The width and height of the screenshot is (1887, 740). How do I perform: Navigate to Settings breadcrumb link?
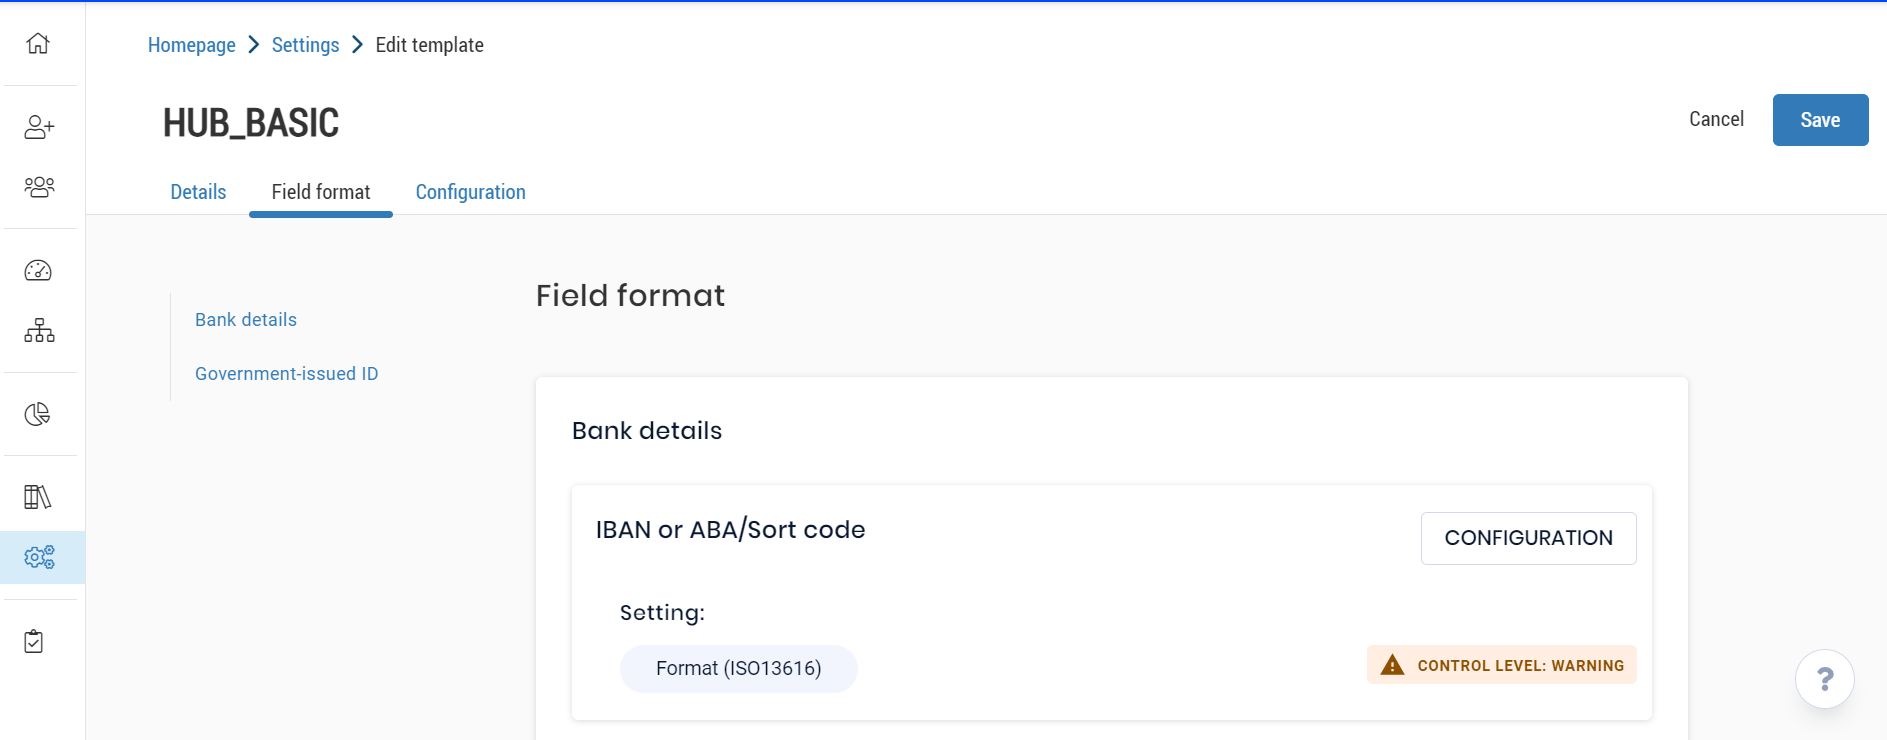[x=305, y=45]
